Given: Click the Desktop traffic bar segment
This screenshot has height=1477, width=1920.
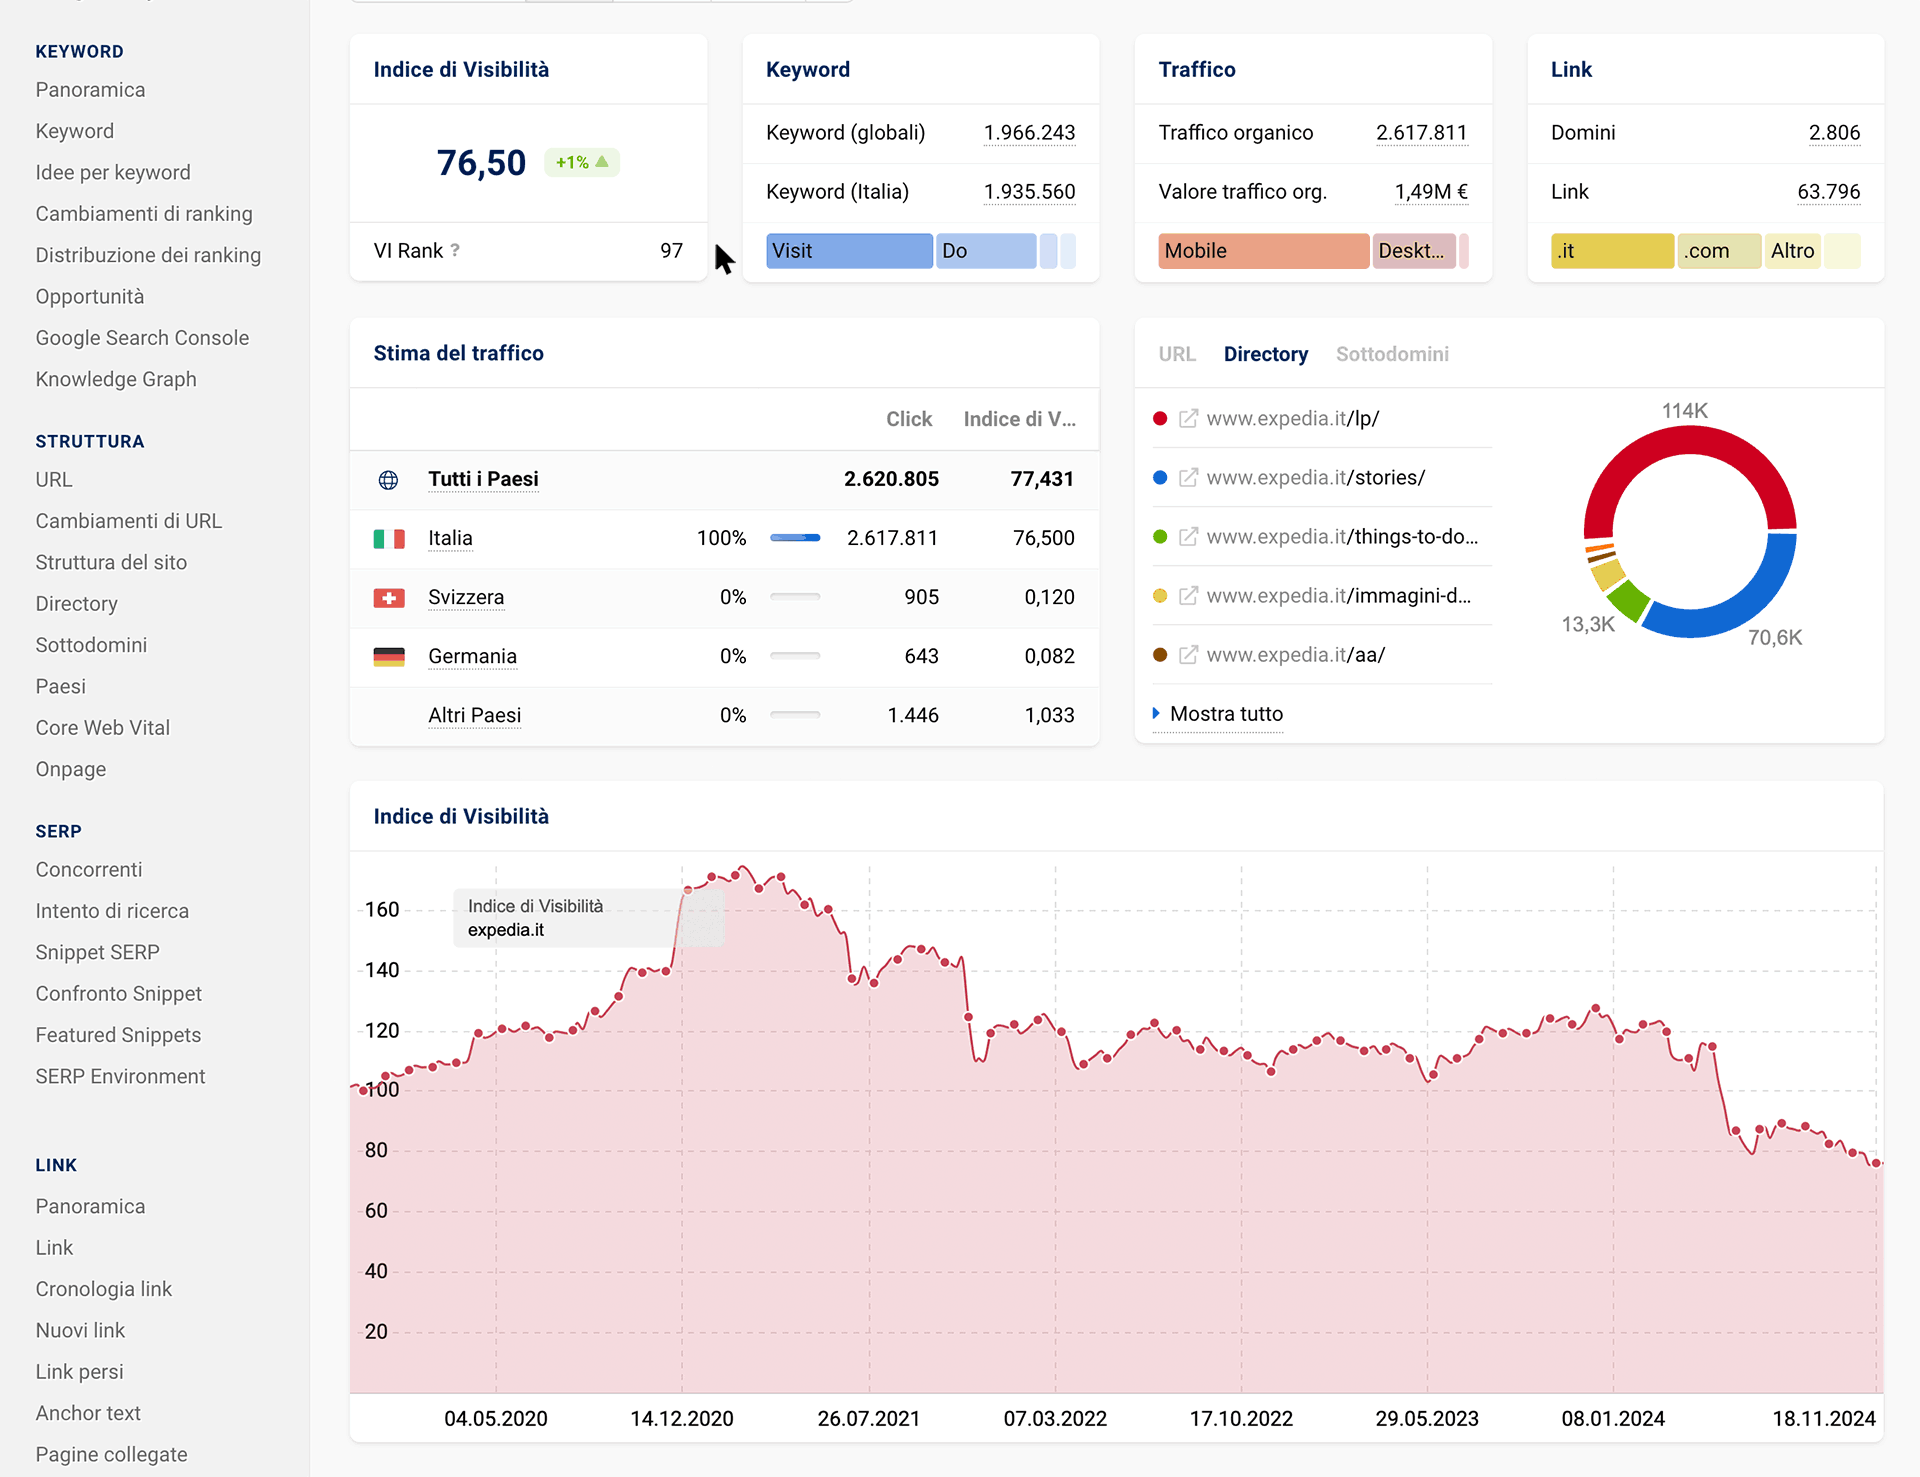Looking at the screenshot, I should (x=1414, y=251).
